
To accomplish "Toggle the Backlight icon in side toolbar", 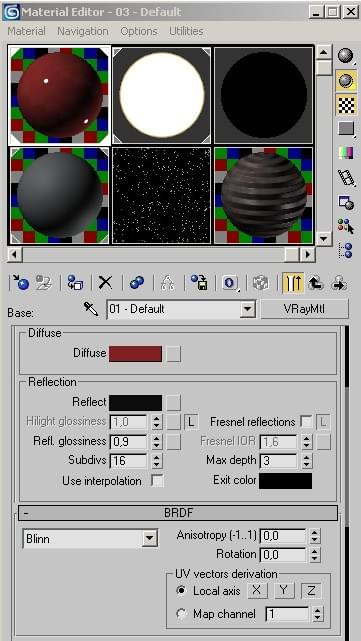I will click(346, 81).
